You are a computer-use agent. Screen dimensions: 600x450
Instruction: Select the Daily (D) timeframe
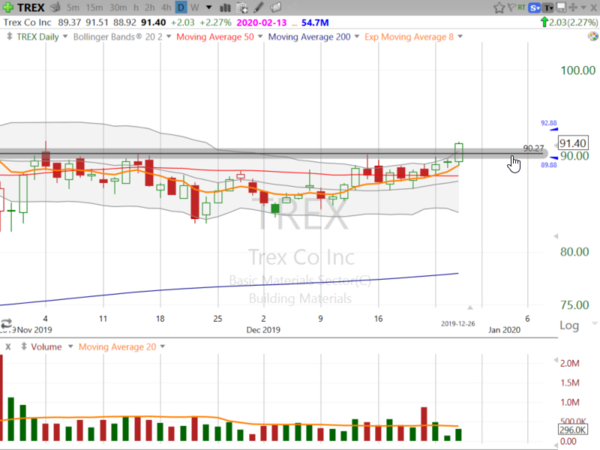pyautogui.click(x=181, y=7)
